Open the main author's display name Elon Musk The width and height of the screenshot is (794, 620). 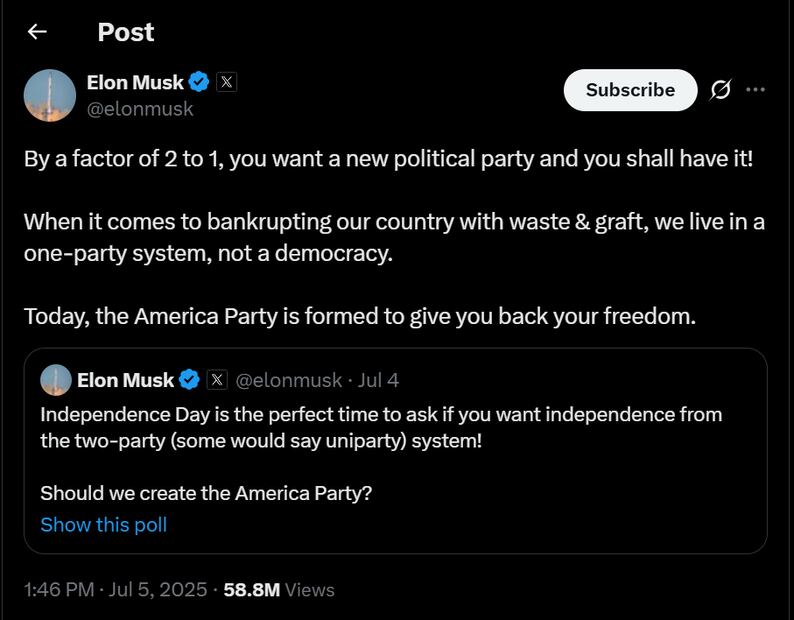(x=135, y=82)
